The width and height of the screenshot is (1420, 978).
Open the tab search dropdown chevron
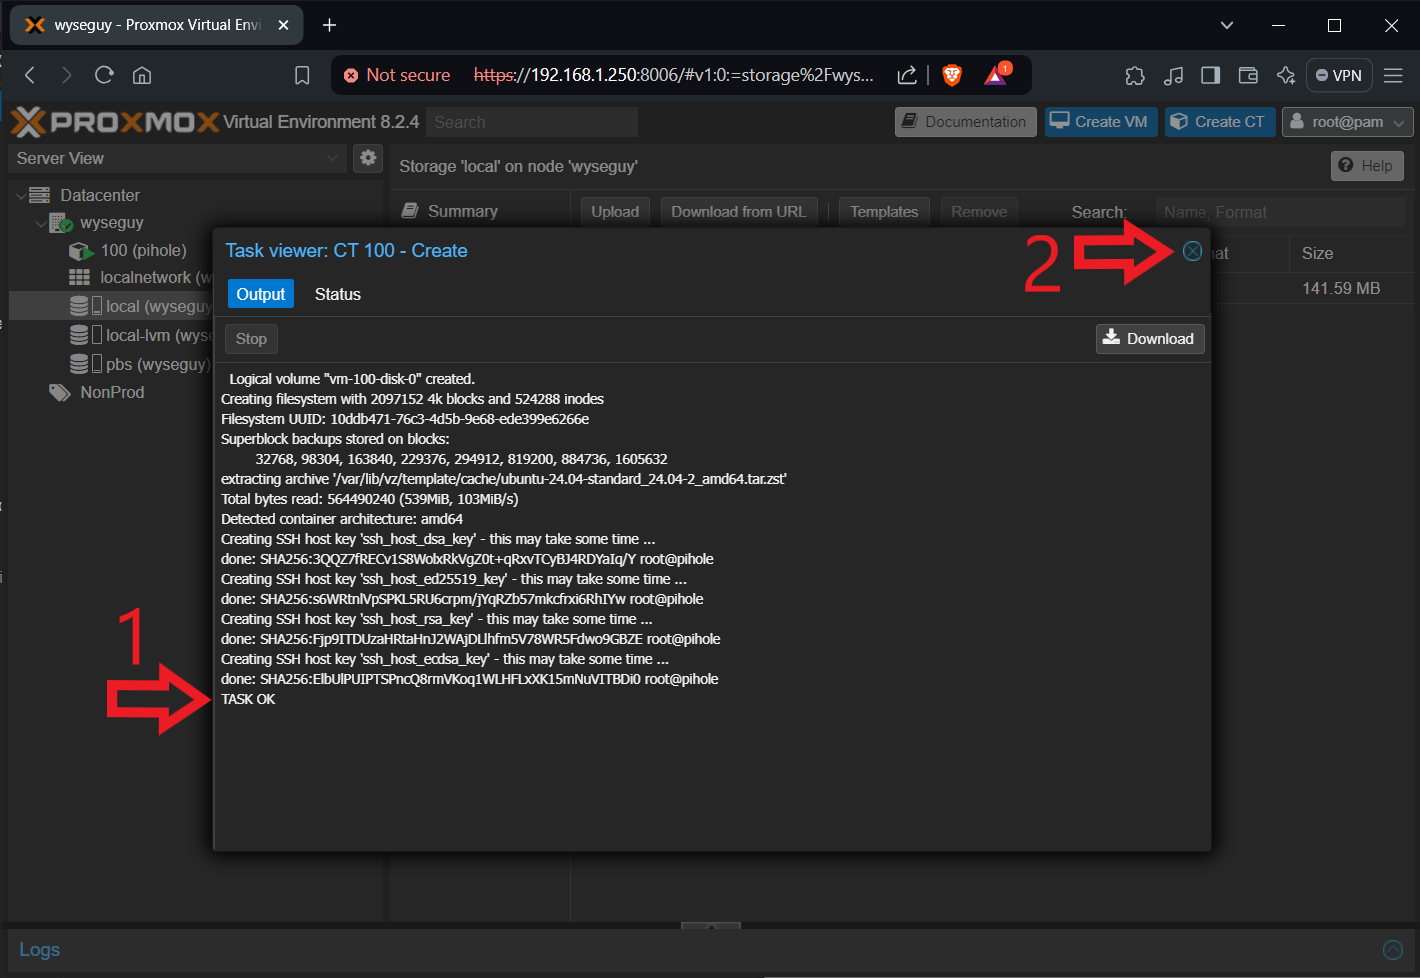[x=1227, y=25]
